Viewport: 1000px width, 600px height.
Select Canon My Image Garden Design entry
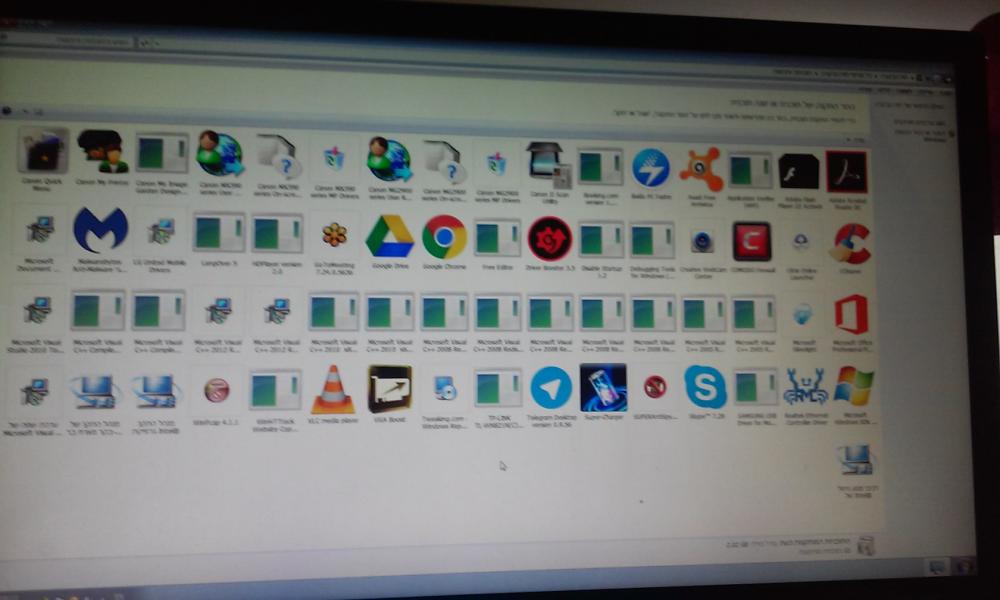click(162, 153)
